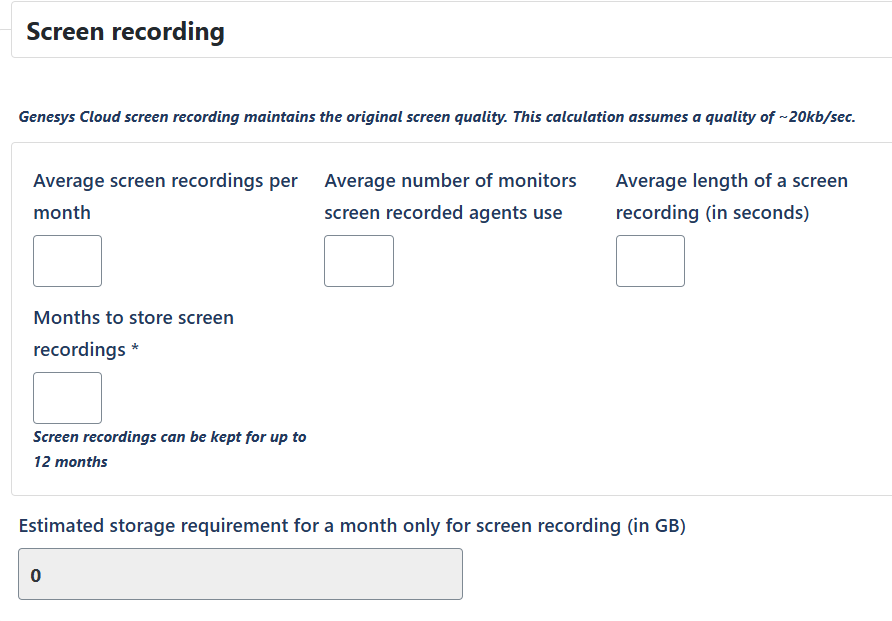
Task: Click the 'screen recorded agents use' label line
Action: (443, 213)
